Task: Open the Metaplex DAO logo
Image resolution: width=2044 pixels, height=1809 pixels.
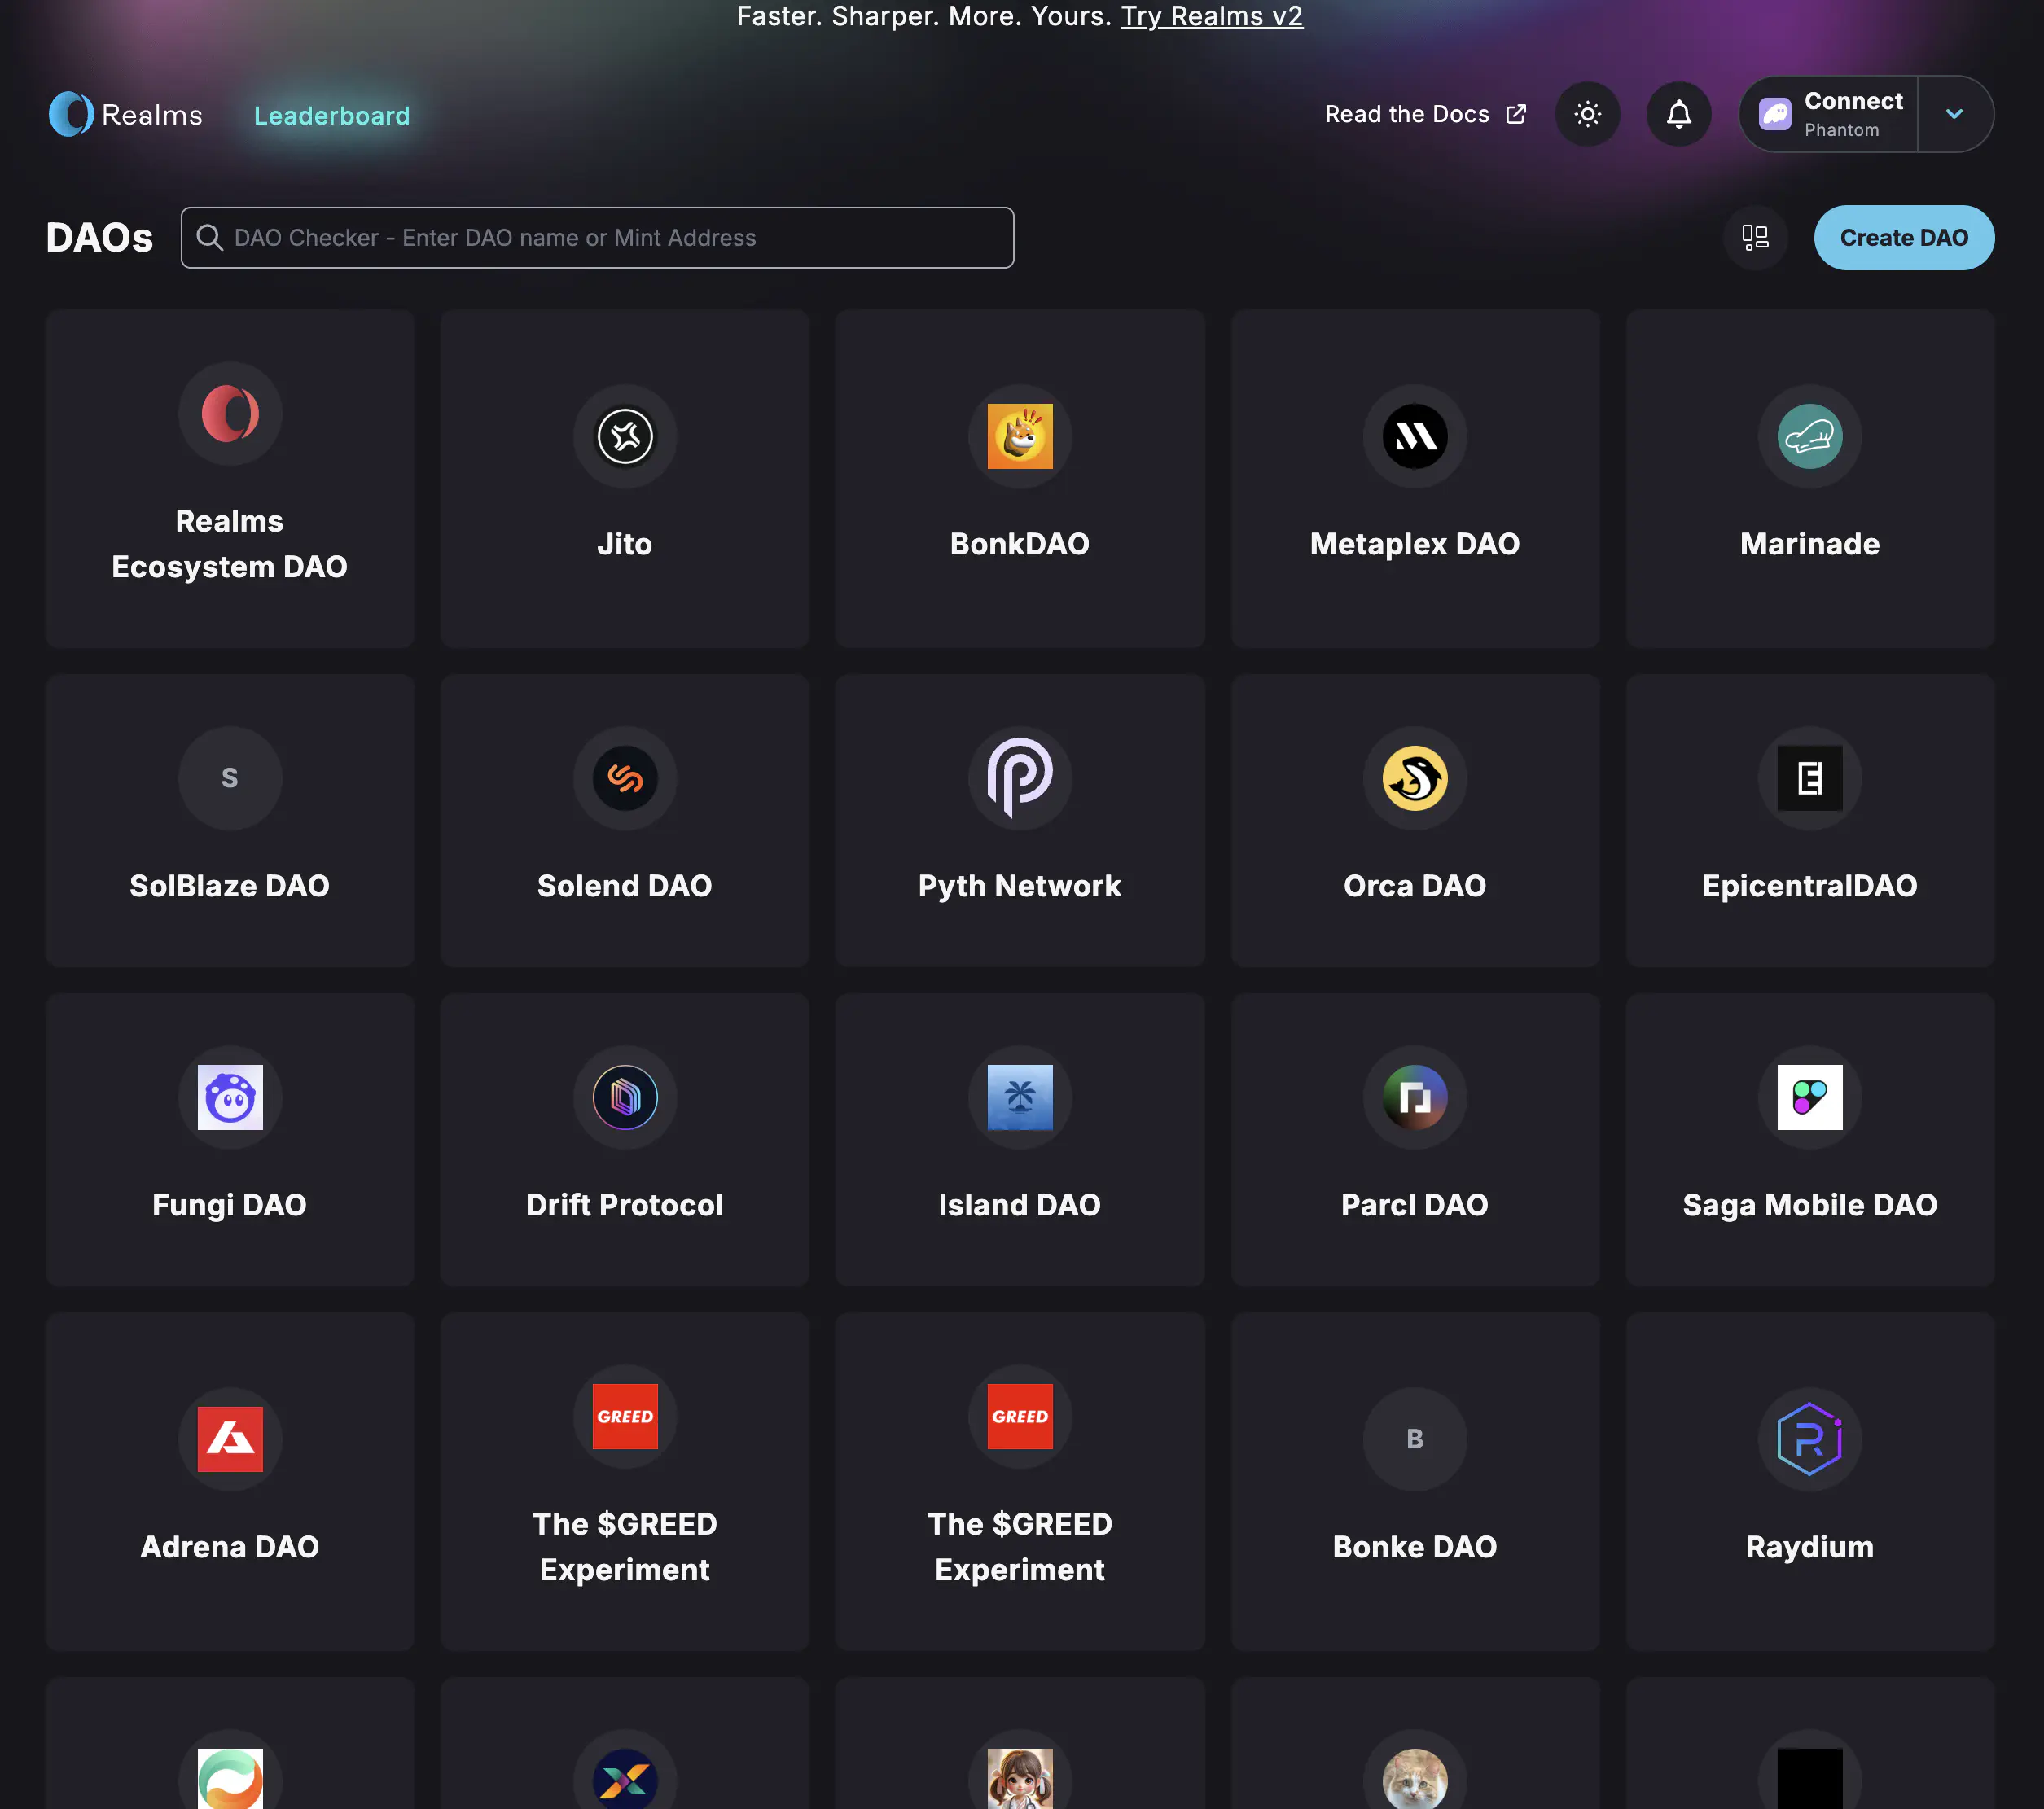Action: (1414, 436)
